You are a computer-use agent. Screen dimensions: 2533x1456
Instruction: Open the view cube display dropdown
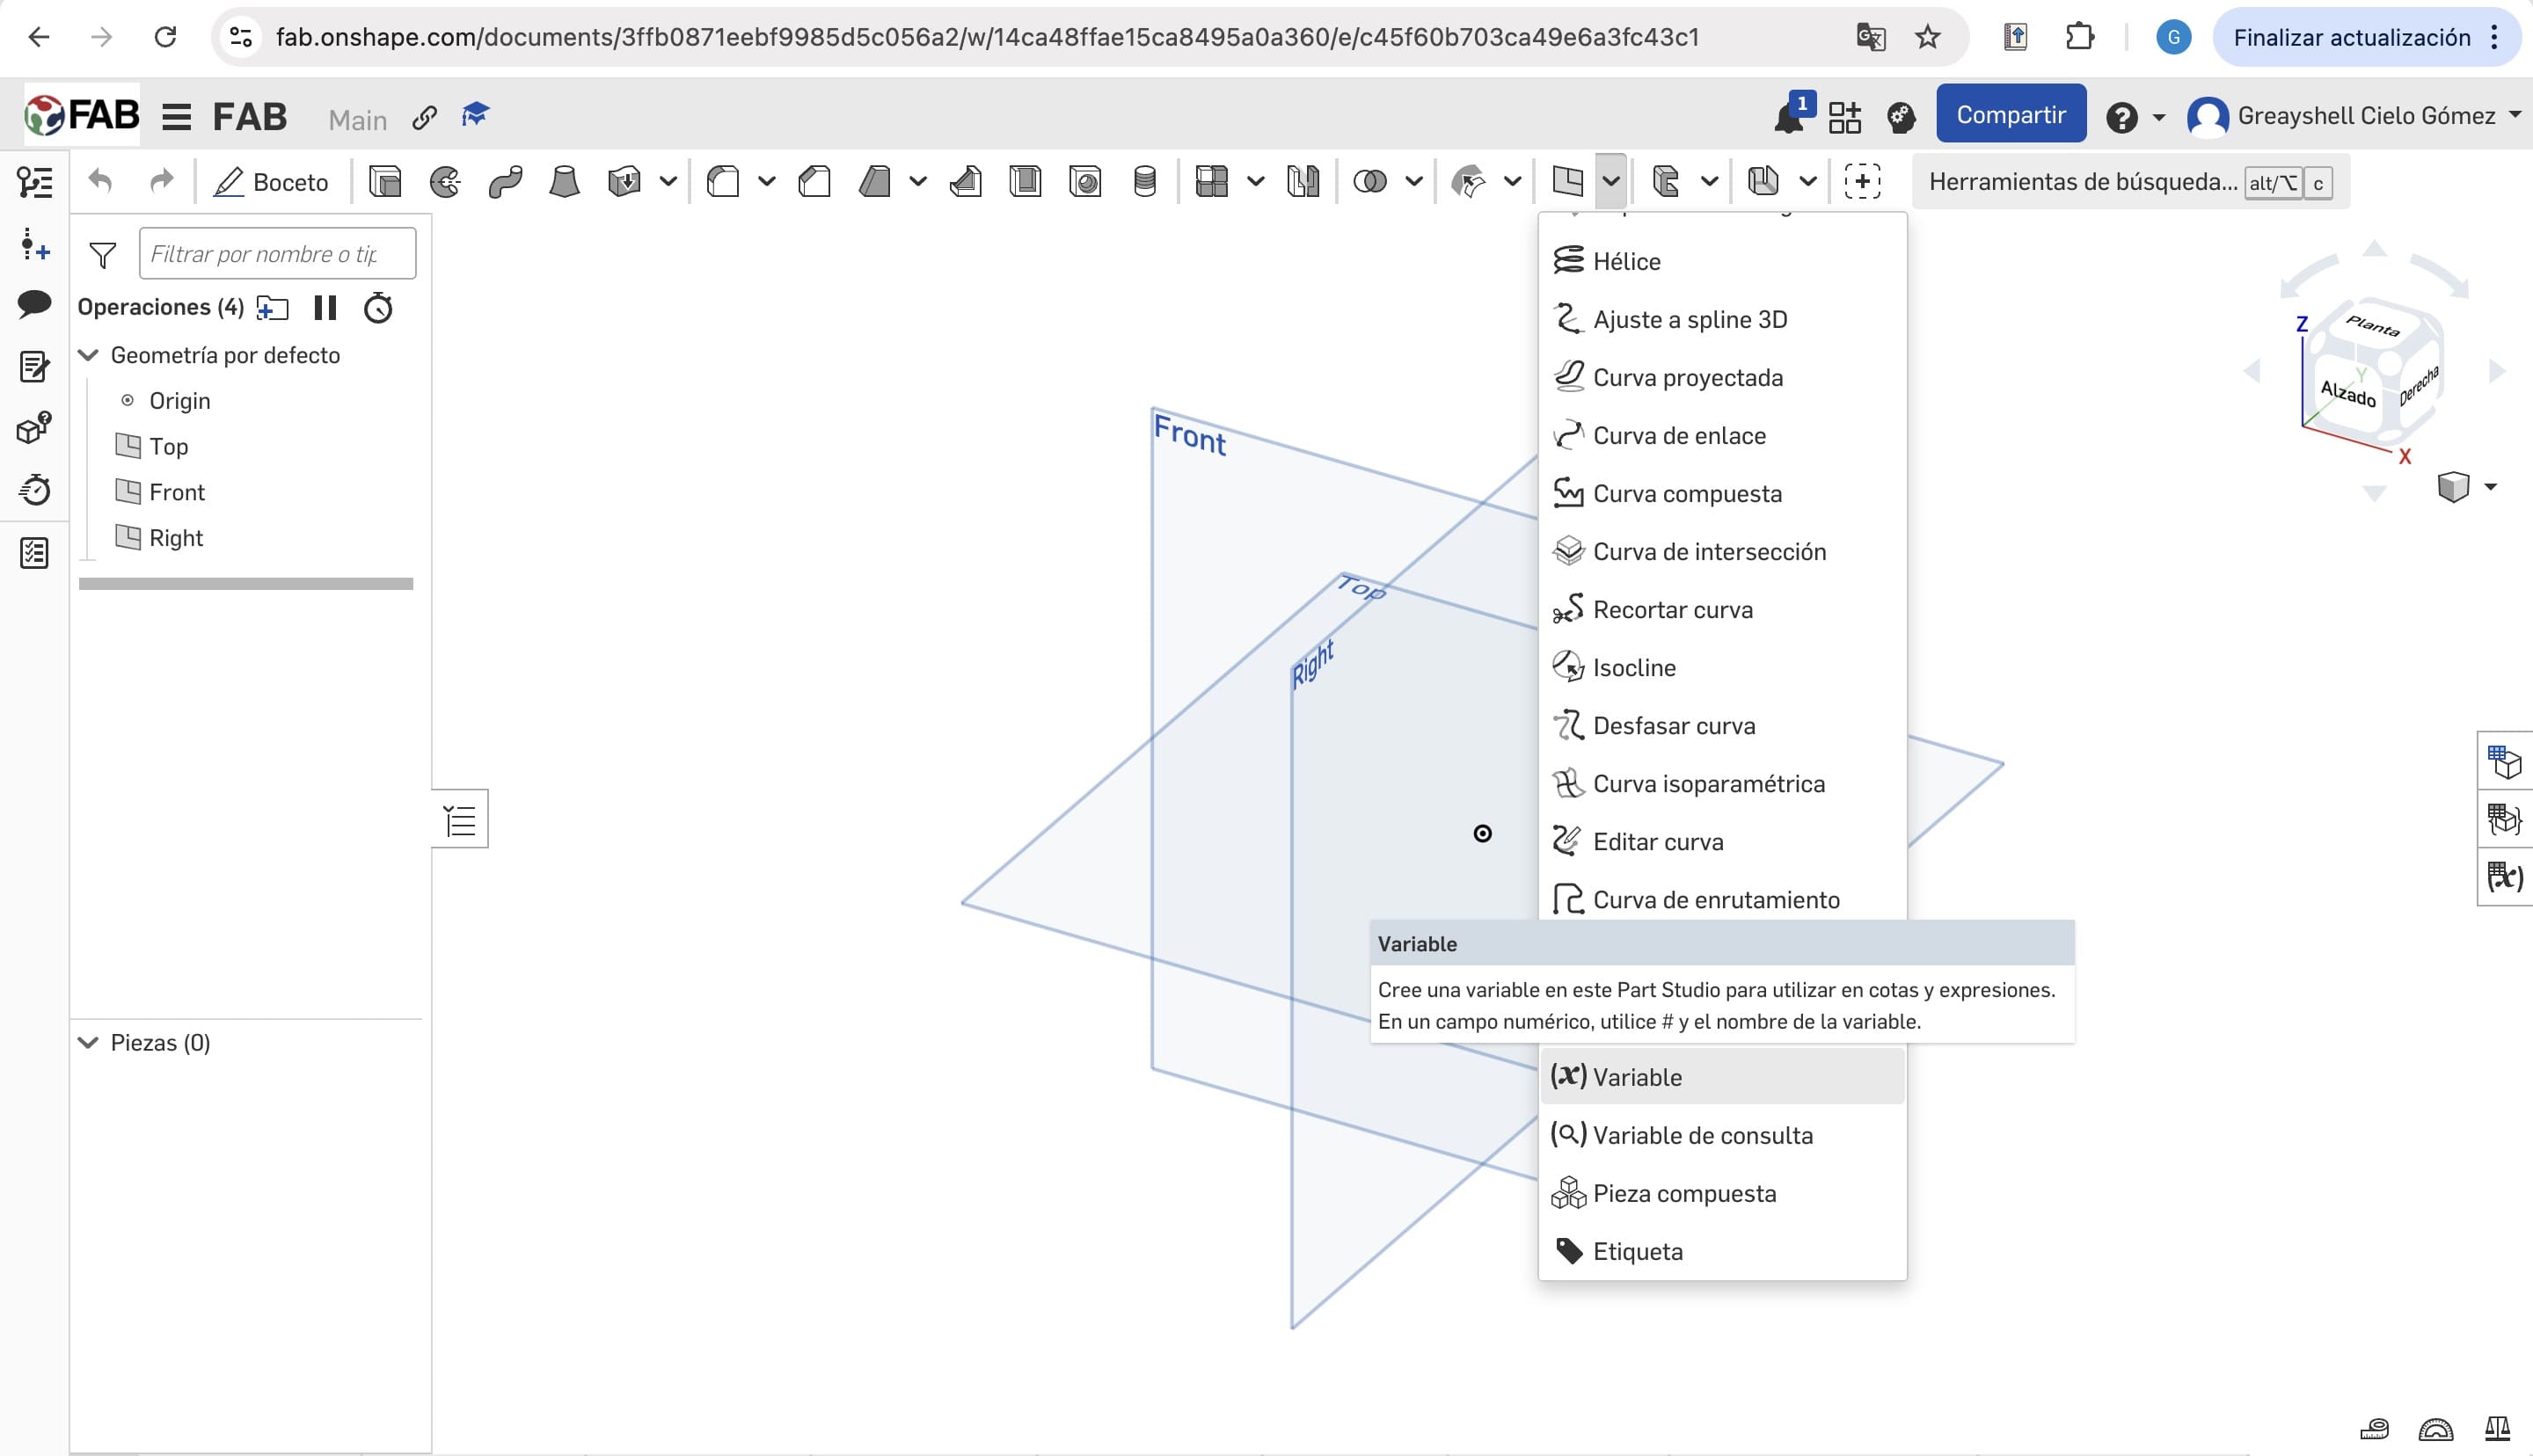[x=2490, y=487]
